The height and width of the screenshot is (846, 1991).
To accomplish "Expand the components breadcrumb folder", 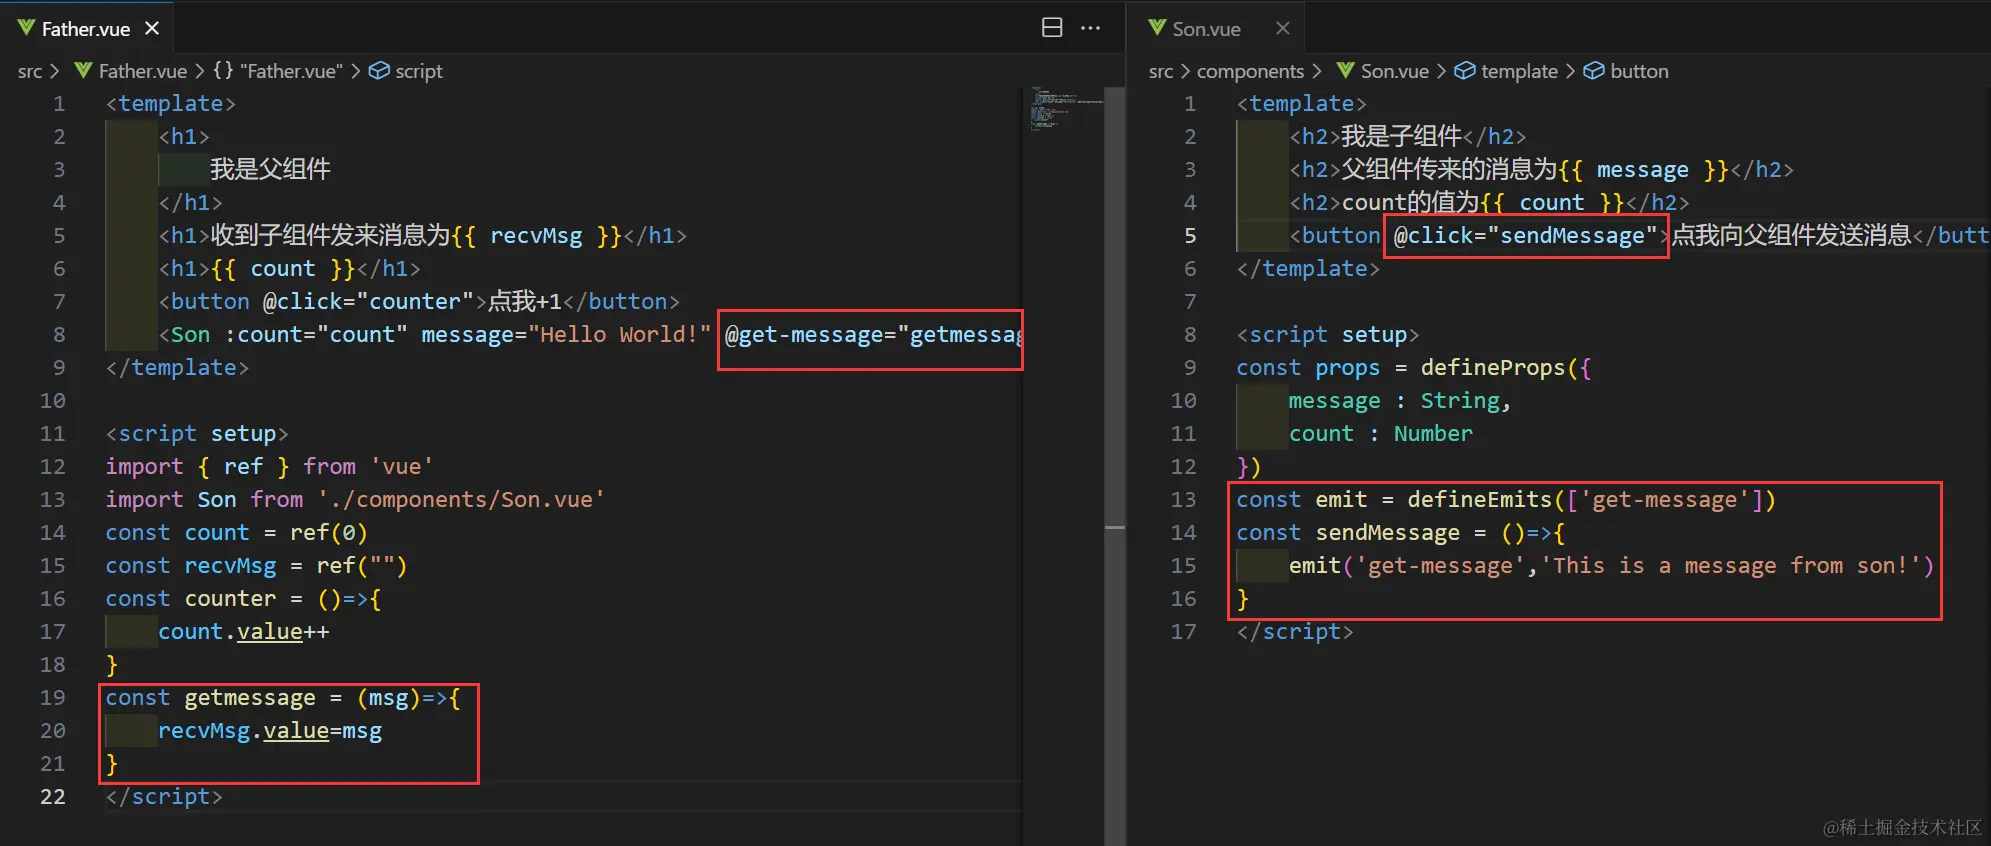I will (1250, 71).
